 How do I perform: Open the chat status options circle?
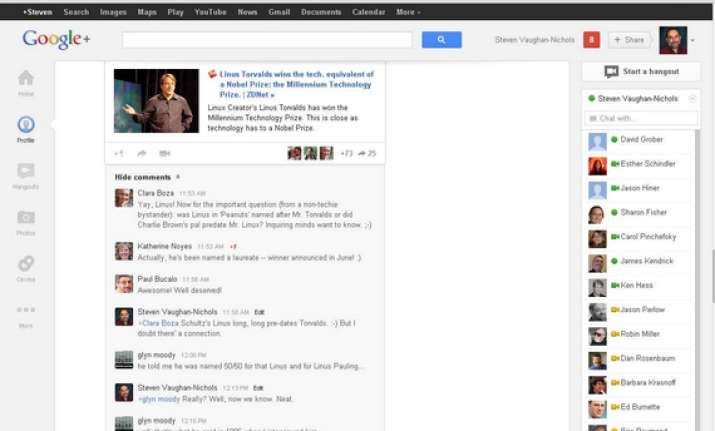(x=692, y=99)
